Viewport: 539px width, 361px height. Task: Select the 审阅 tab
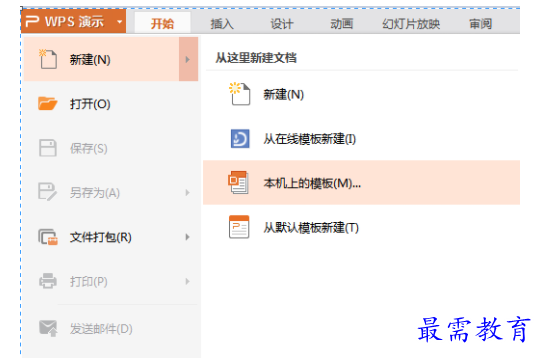pos(481,23)
